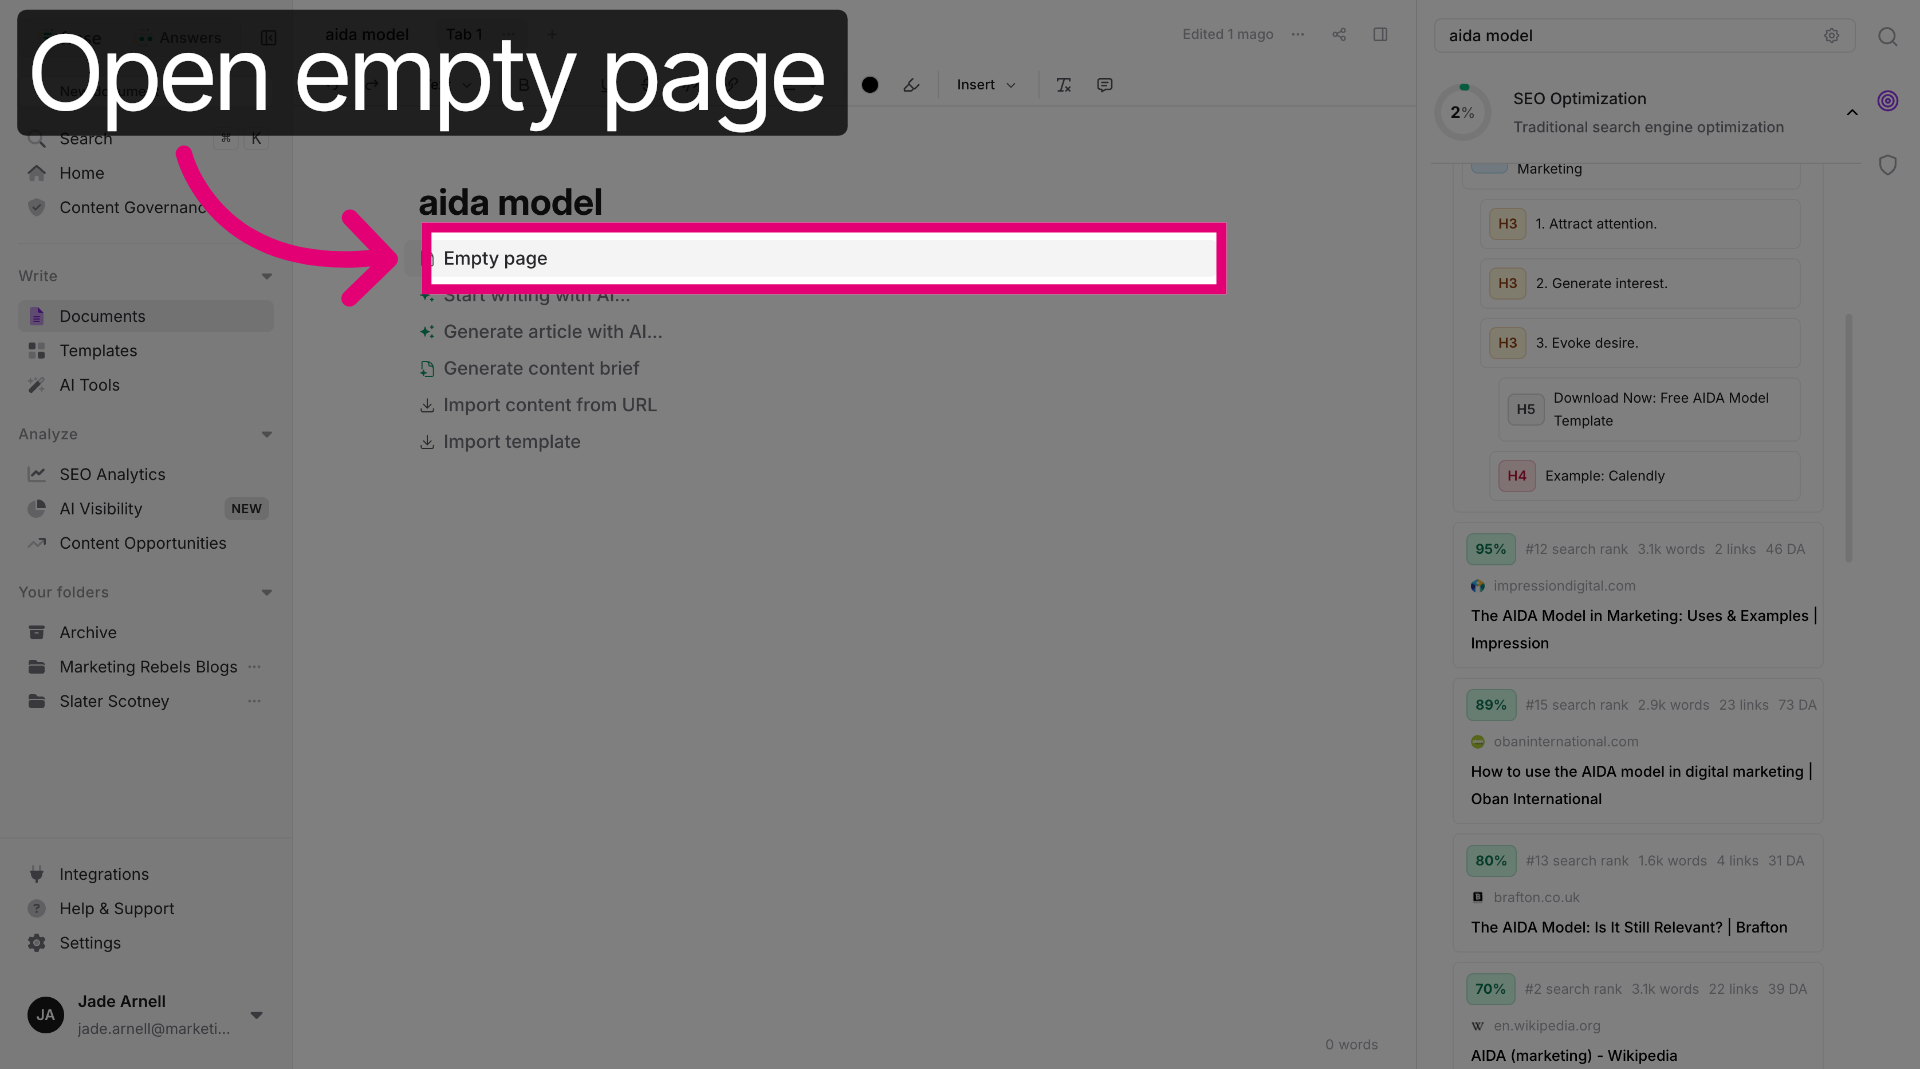
Task: Open the Marketing Rebels Blogs folder
Action: pos(148,667)
